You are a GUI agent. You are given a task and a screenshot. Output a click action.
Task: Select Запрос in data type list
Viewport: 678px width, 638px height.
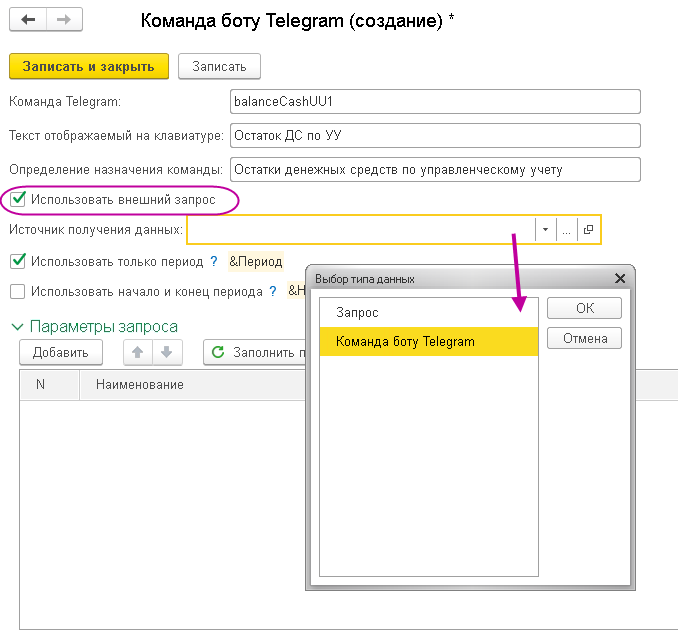(x=429, y=312)
